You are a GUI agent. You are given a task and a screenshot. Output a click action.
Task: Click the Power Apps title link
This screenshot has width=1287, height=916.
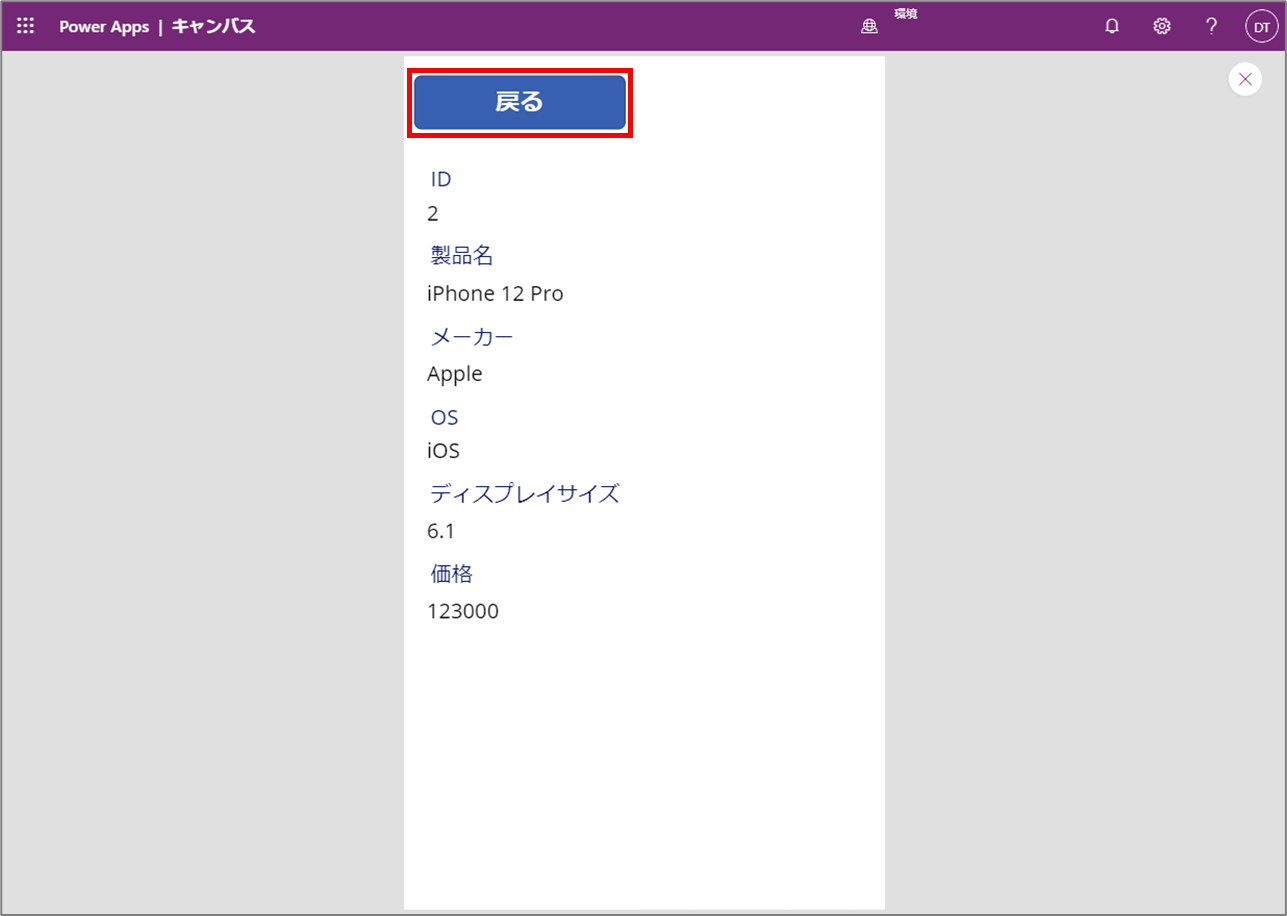pyautogui.click(x=104, y=27)
